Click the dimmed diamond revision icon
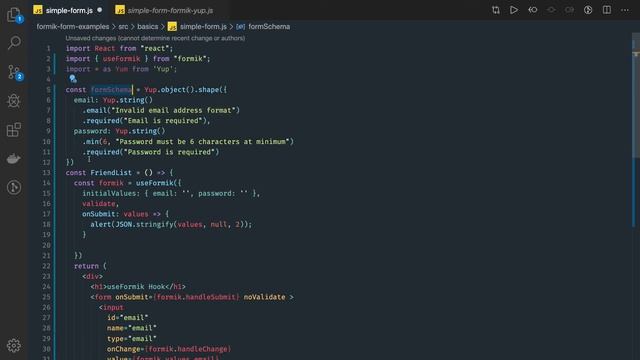 (x=551, y=10)
